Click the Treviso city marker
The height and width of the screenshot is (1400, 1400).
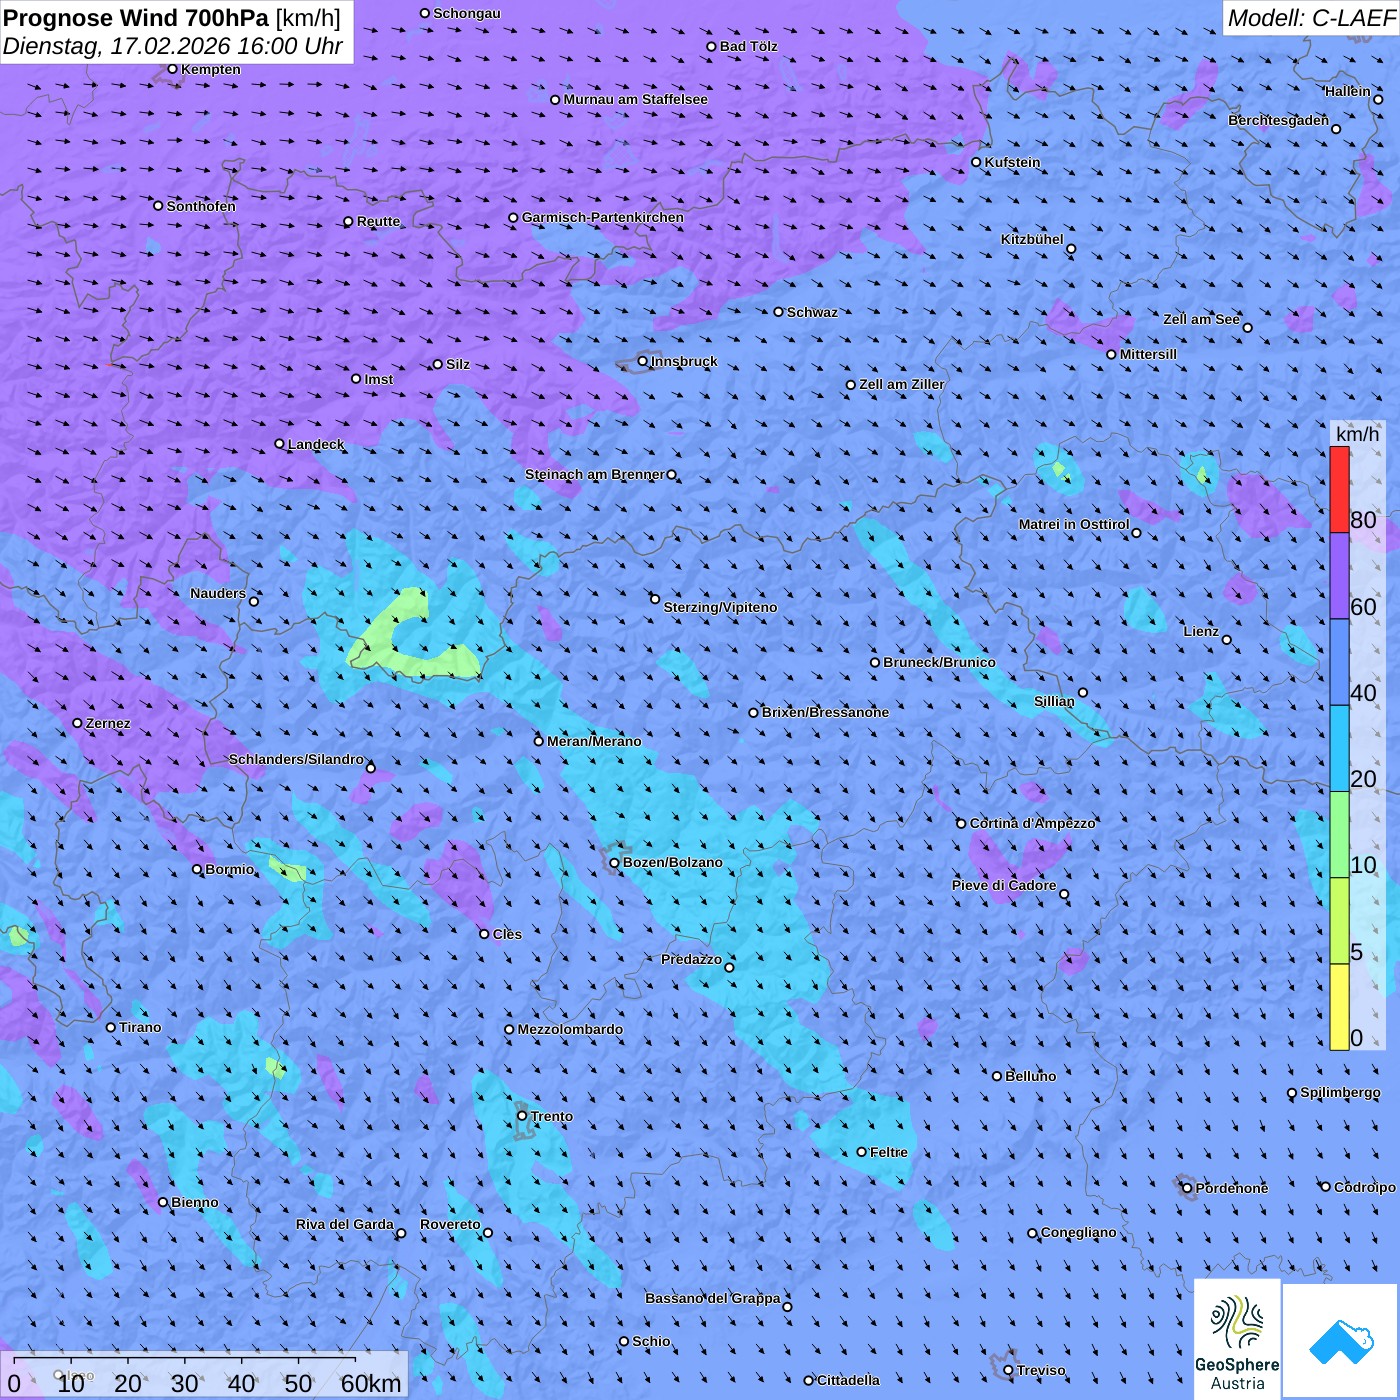pyautogui.click(x=1008, y=1371)
